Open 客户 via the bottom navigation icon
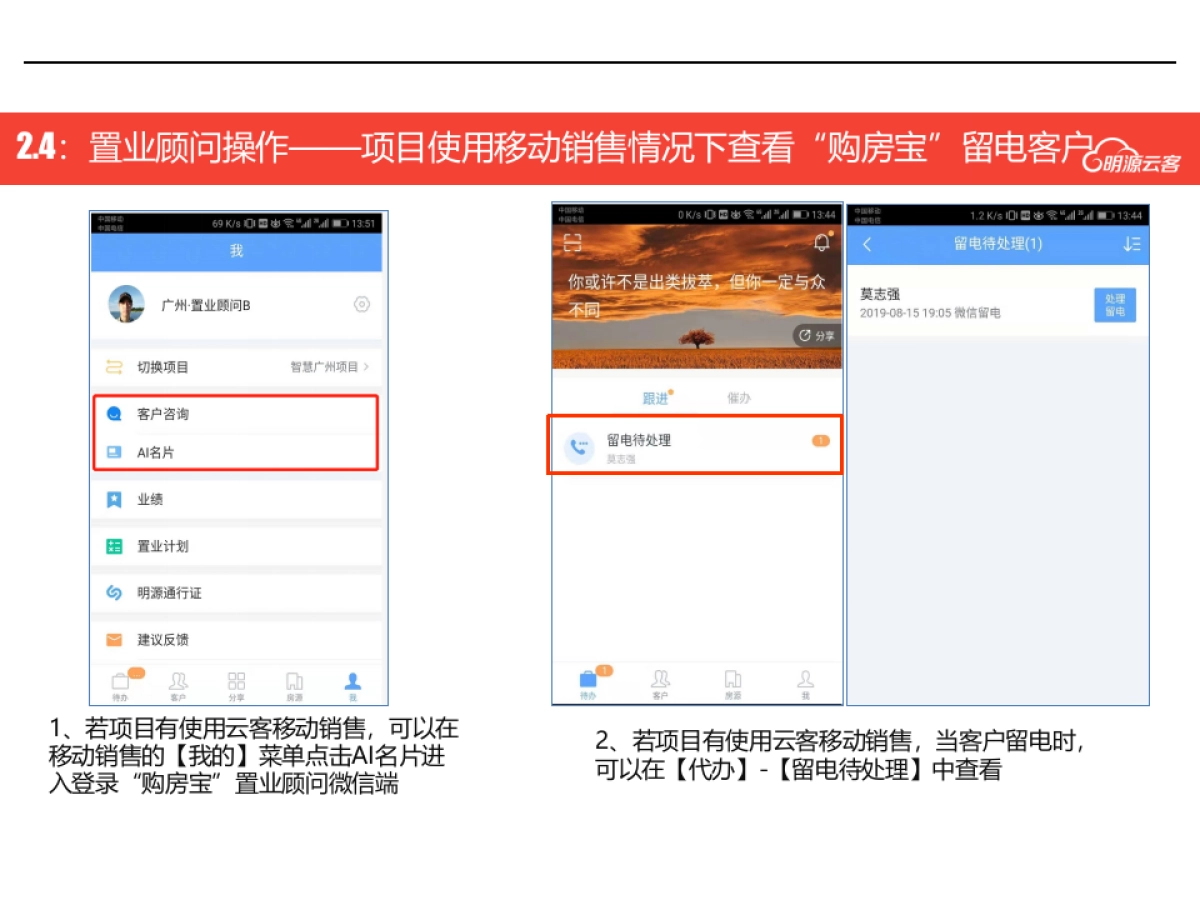Viewport: 1200px width, 900px height. [x=178, y=683]
